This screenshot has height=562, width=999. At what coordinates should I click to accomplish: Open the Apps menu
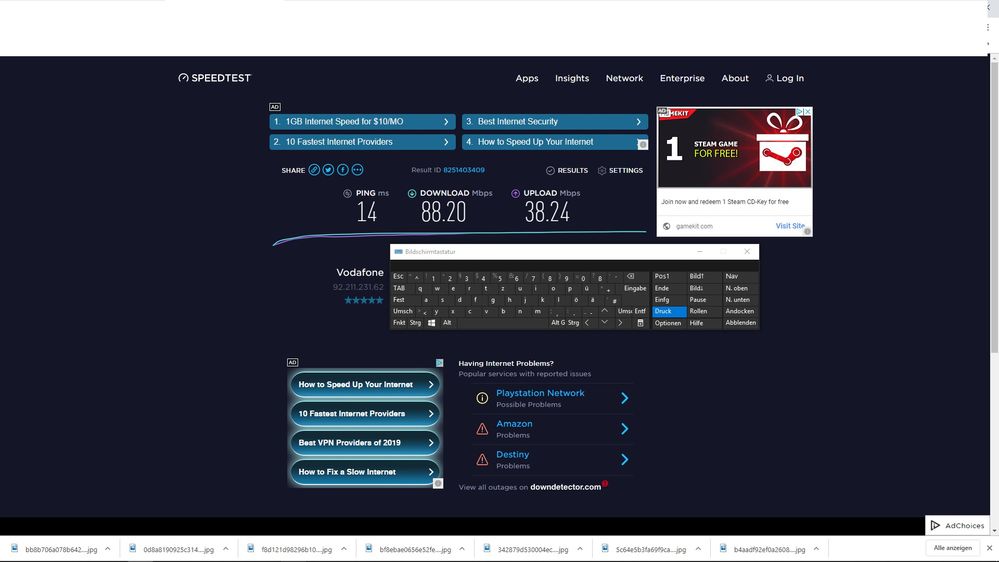click(527, 78)
